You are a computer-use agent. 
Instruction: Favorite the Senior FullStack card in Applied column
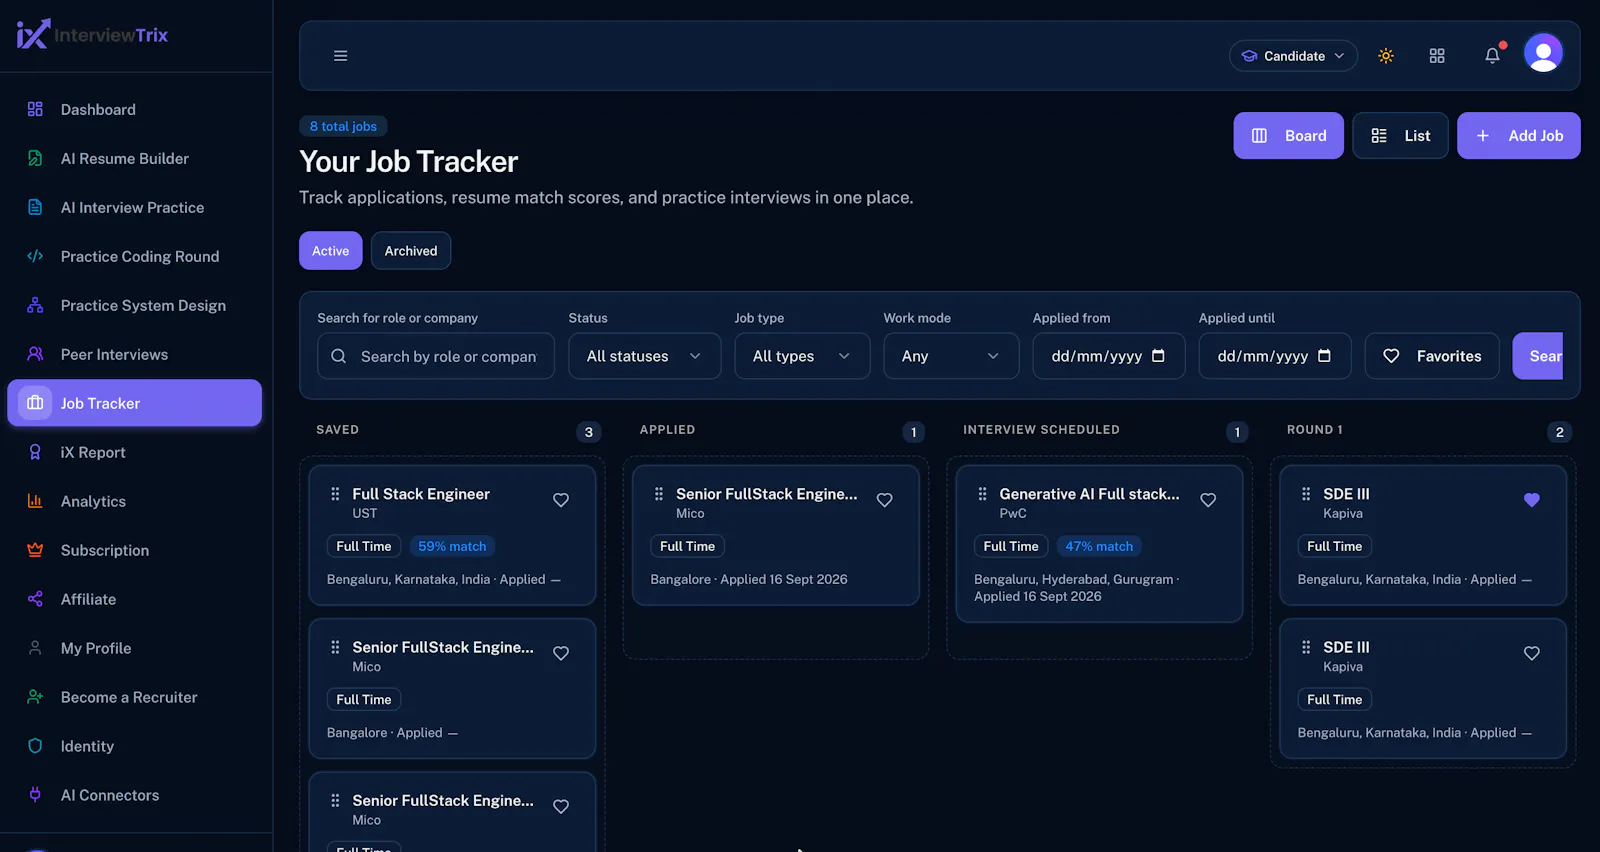coord(885,500)
